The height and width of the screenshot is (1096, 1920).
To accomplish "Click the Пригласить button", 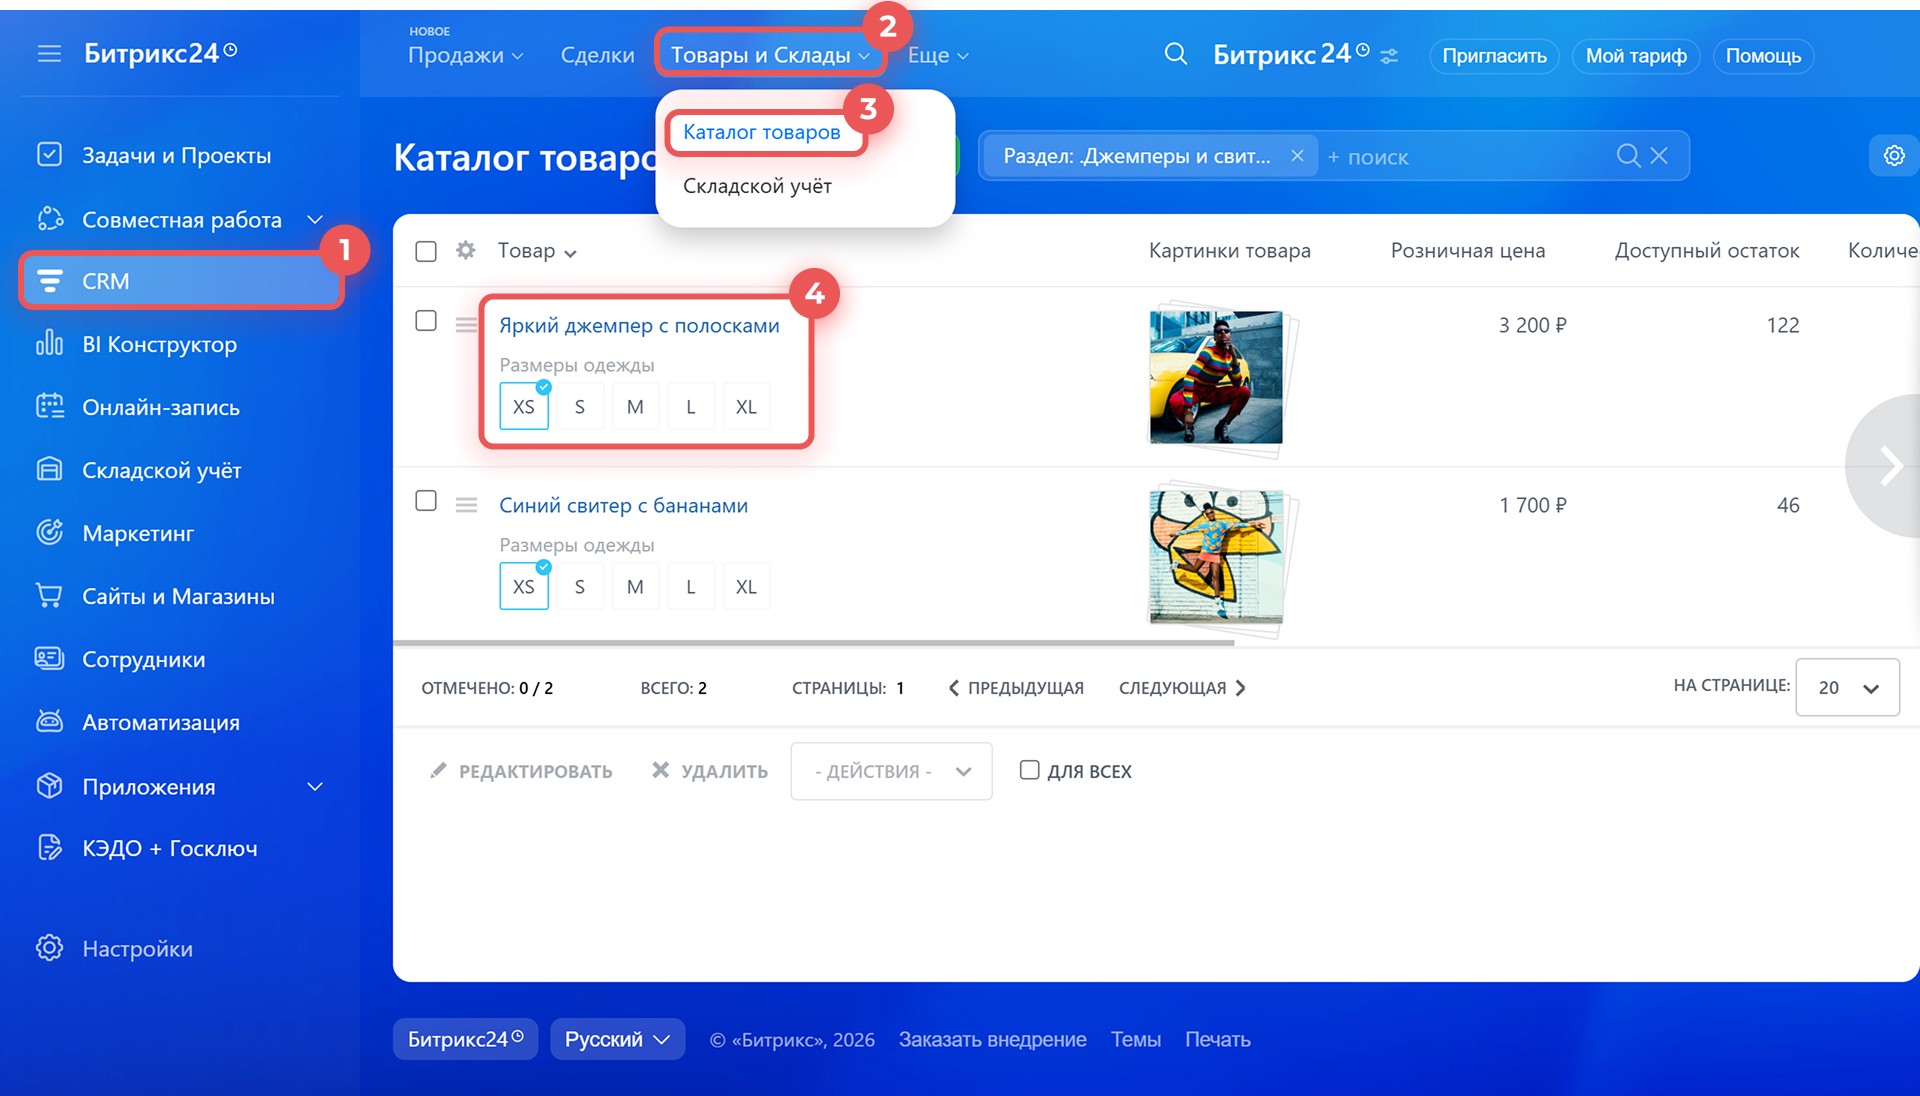I will pyautogui.click(x=1494, y=56).
